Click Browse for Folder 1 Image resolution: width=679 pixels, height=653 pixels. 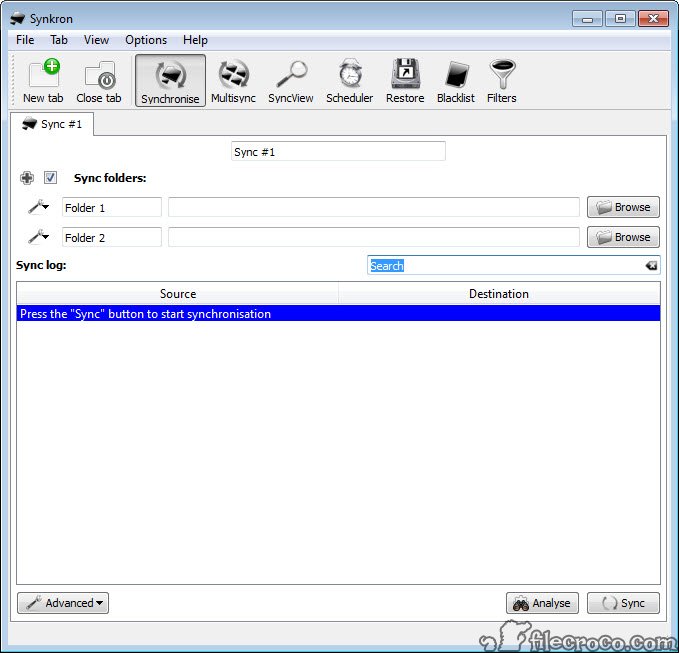[623, 207]
